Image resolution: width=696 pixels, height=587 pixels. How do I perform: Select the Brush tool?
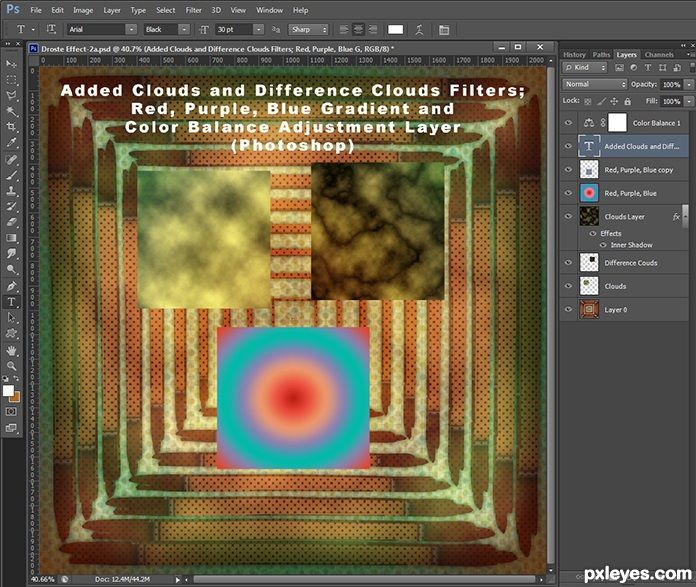click(11, 175)
